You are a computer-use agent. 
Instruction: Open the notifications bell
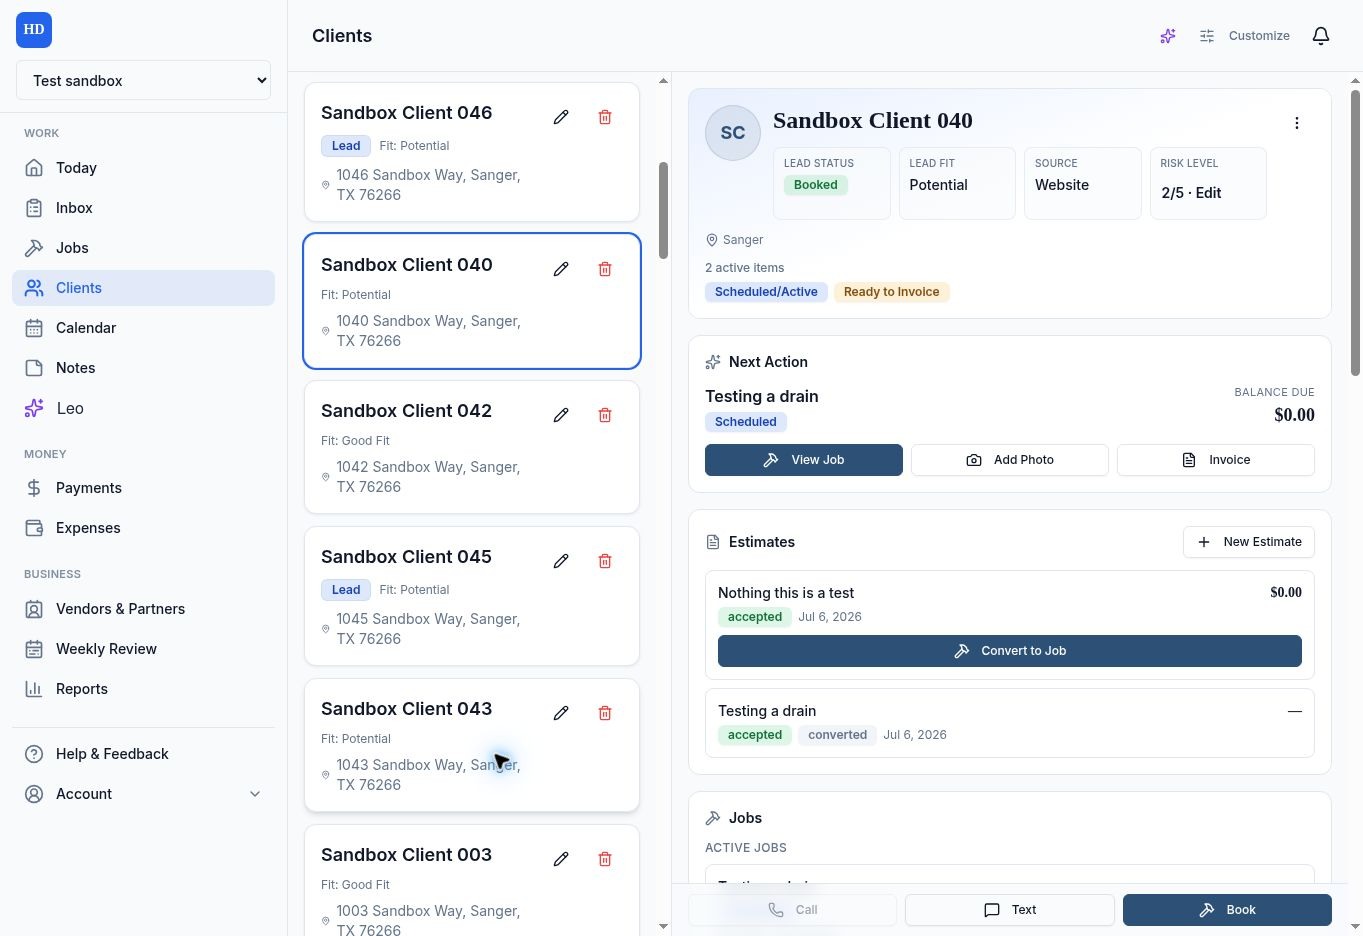click(x=1321, y=36)
